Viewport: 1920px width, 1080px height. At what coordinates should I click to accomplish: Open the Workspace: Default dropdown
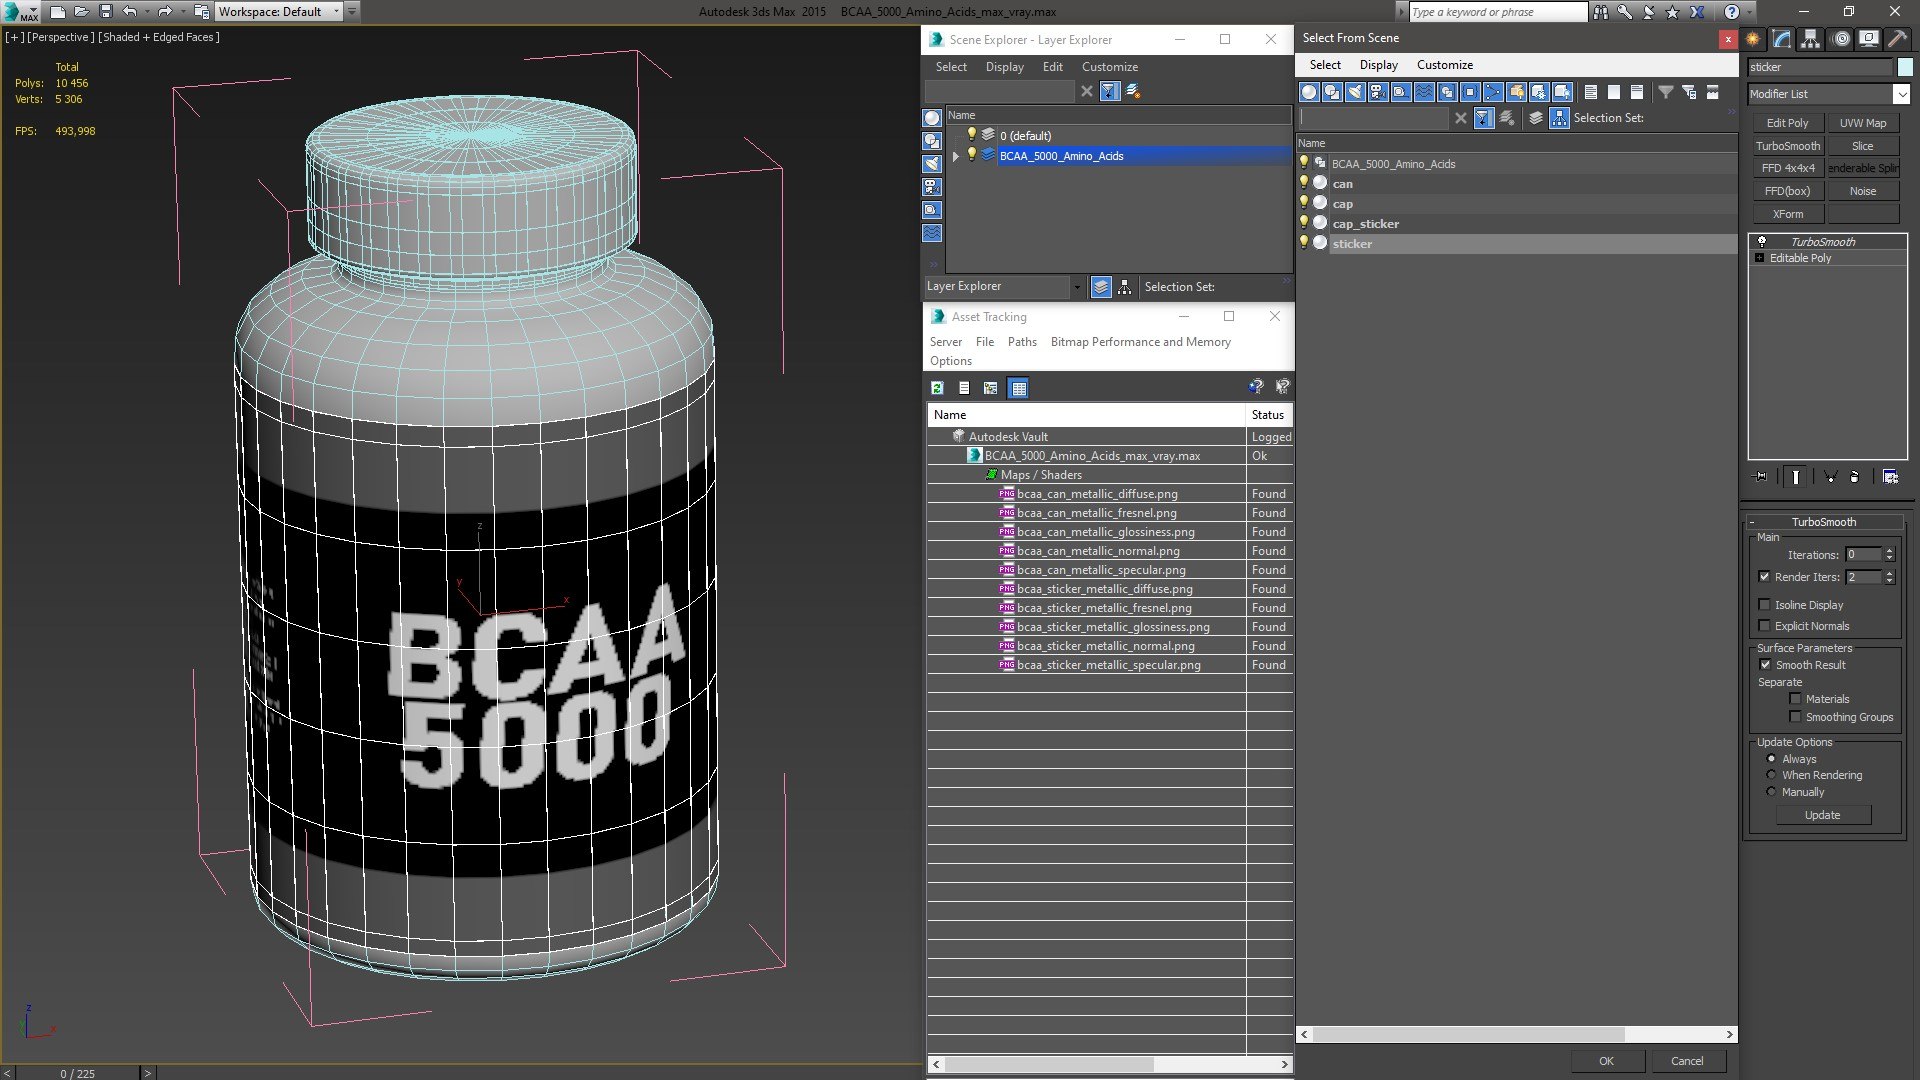tap(280, 12)
